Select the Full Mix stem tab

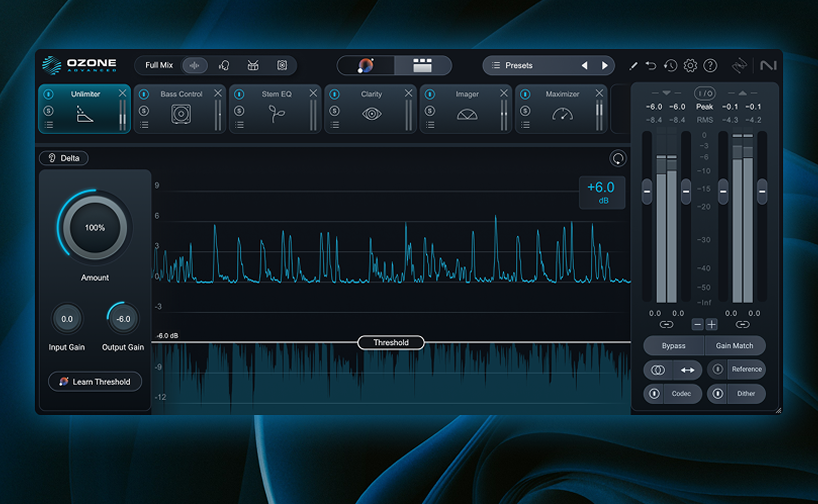pos(159,65)
